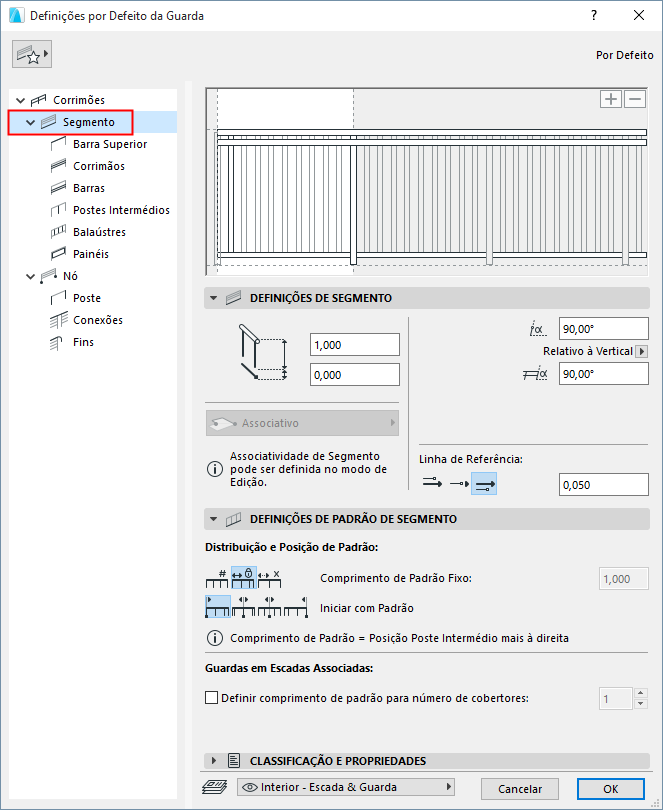Edit the top angle field 90,00°
This screenshot has width=663, height=810.
(x=604, y=329)
